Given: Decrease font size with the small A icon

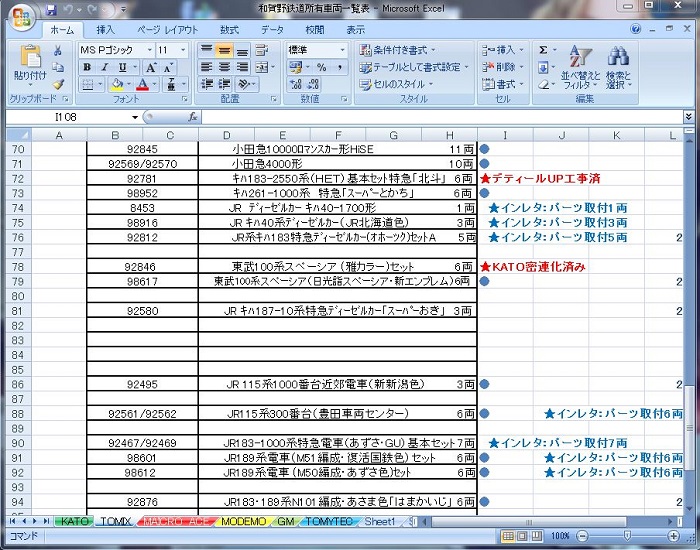Looking at the screenshot, I should tap(168, 67).
